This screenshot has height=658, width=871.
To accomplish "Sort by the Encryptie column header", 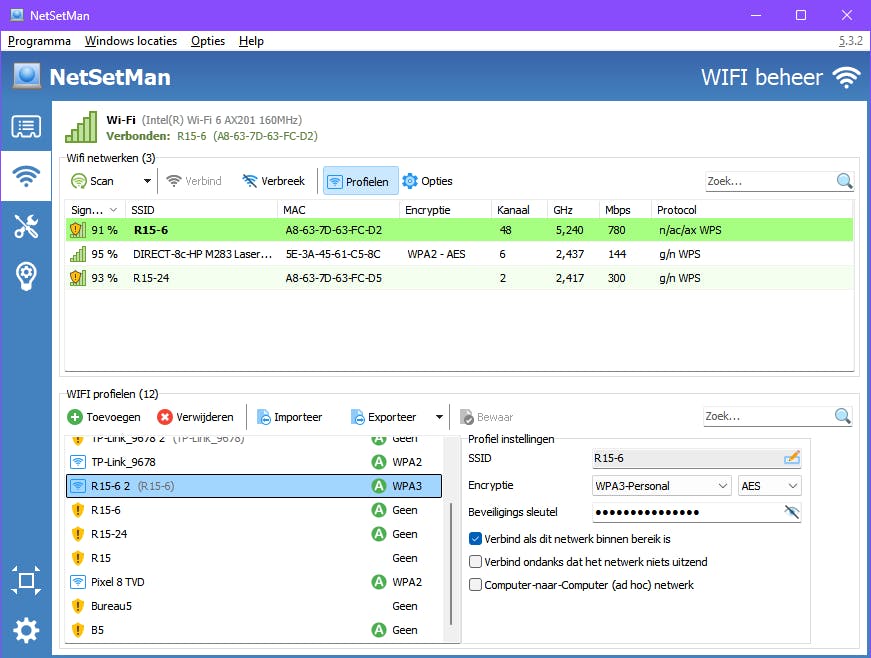I will [445, 210].
